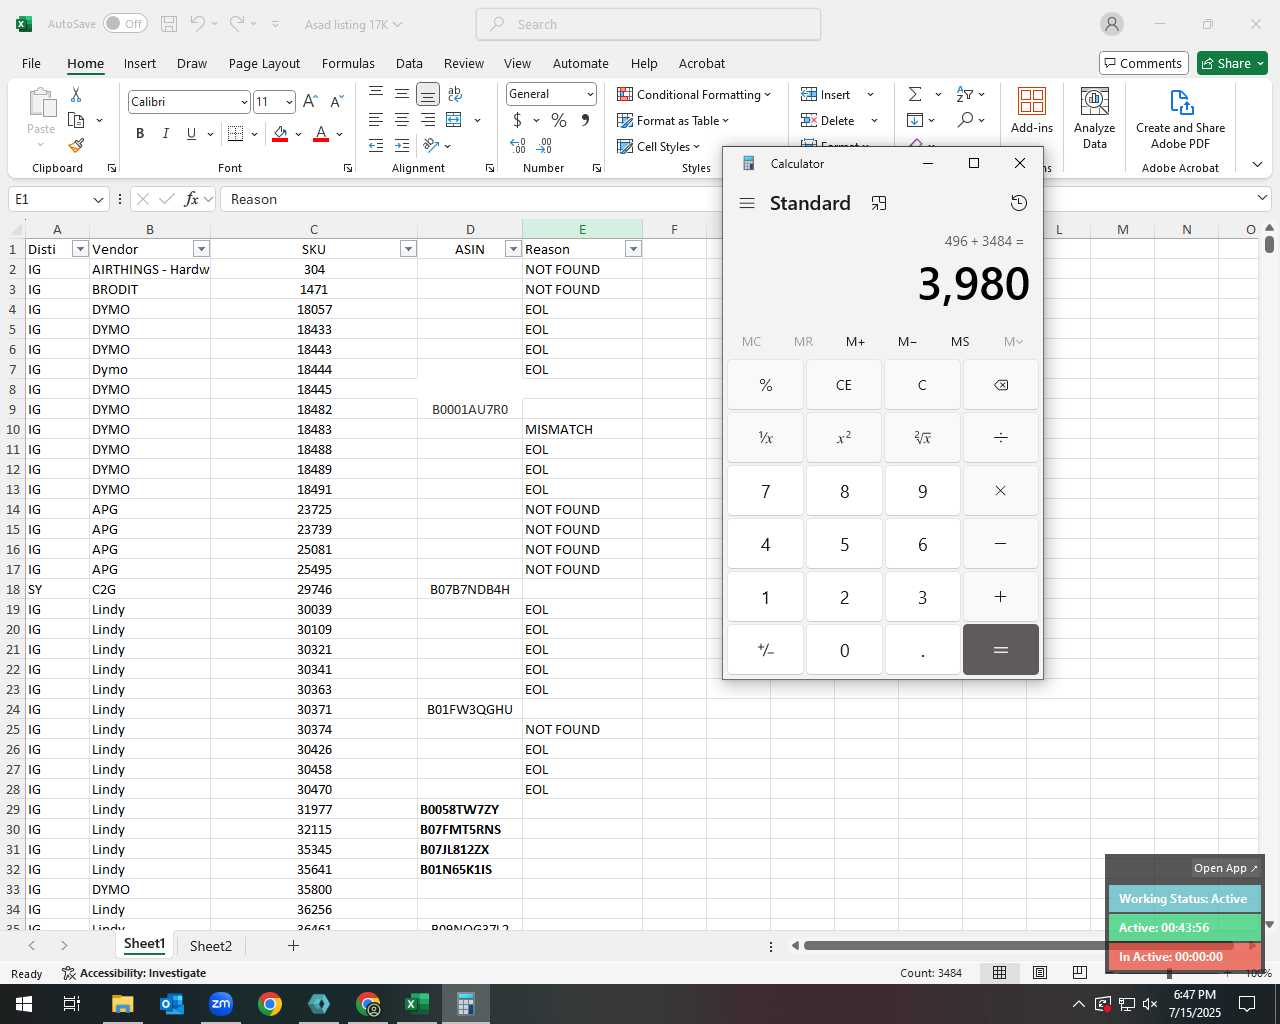Toggle the AutoSave switch
Image resolution: width=1280 pixels, height=1024 pixels.
(124, 24)
